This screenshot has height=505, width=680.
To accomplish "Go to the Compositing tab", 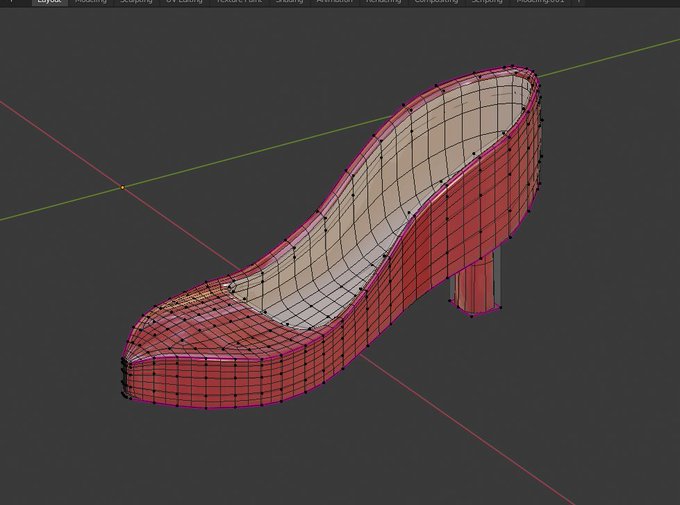I will [x=436, y=2].
